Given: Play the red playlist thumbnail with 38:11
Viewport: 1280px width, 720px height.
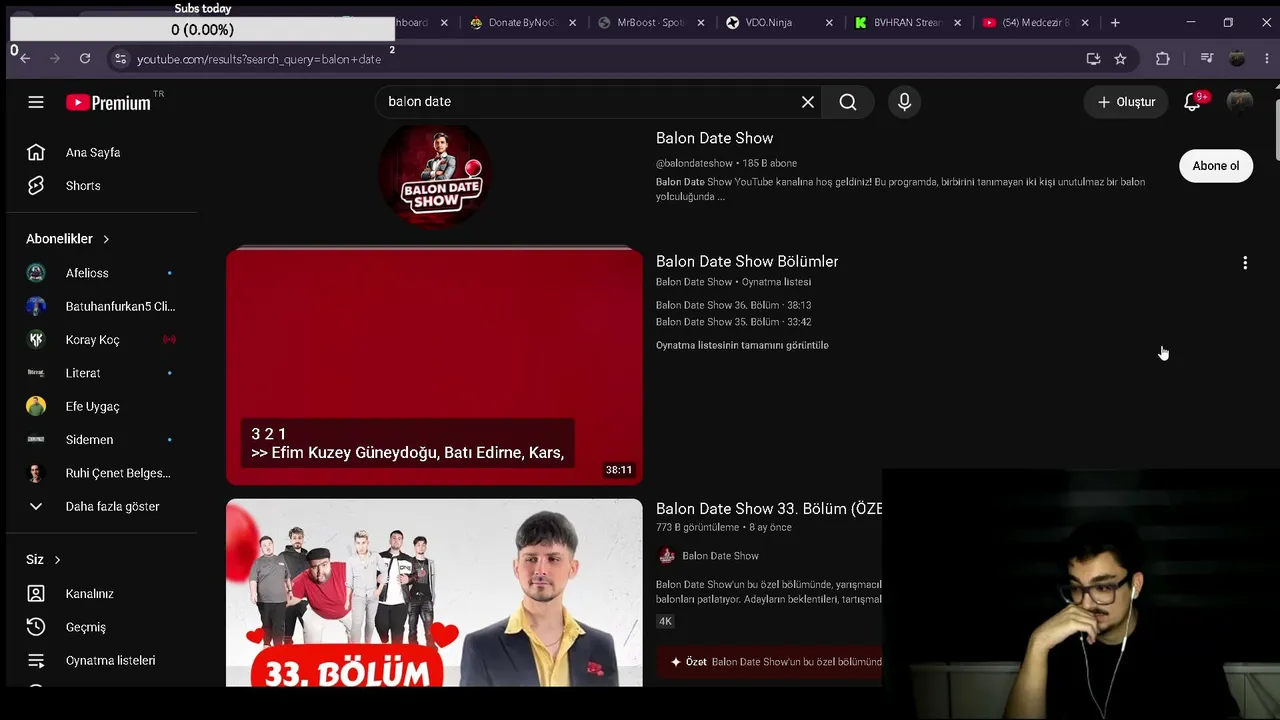Looking at the screenshot, I should click(434, 367).
